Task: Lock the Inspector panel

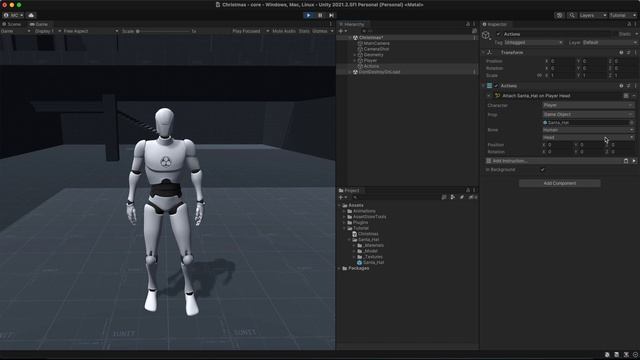Action: click(x=629, y=24)
